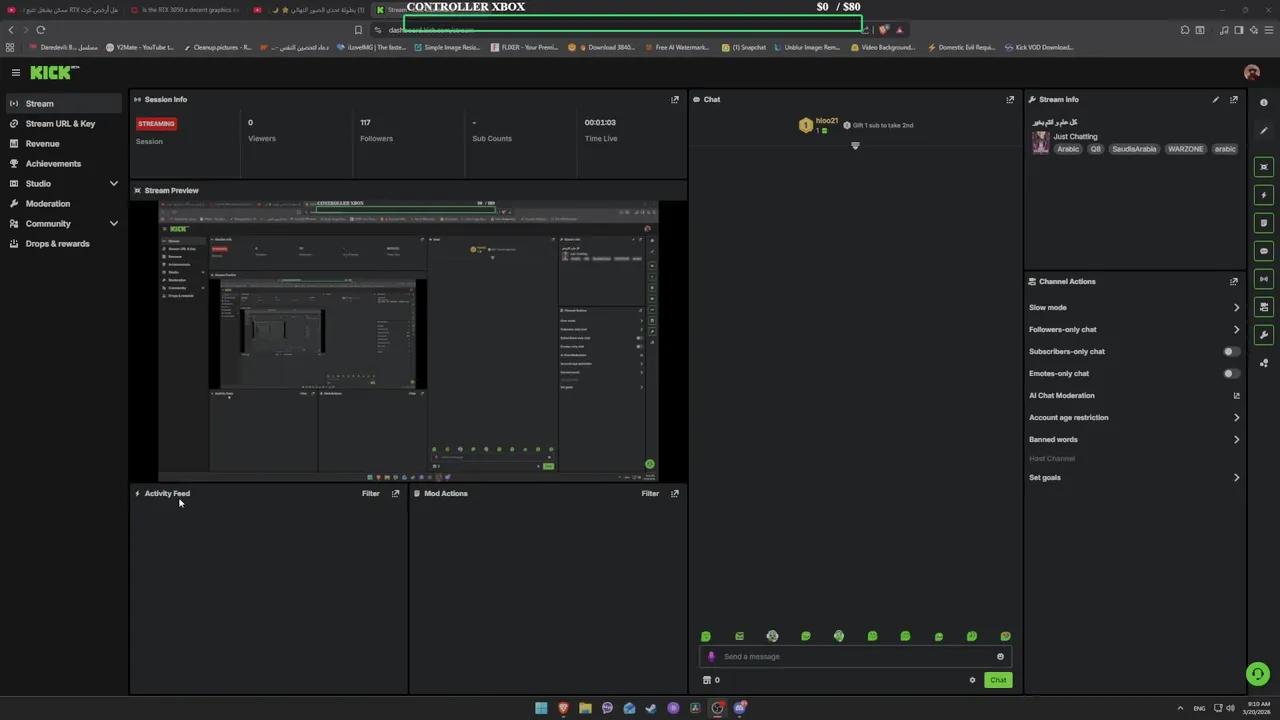Edit stream info with the pencil icon
The image size is (1280, 720).
pos(1216,99)
